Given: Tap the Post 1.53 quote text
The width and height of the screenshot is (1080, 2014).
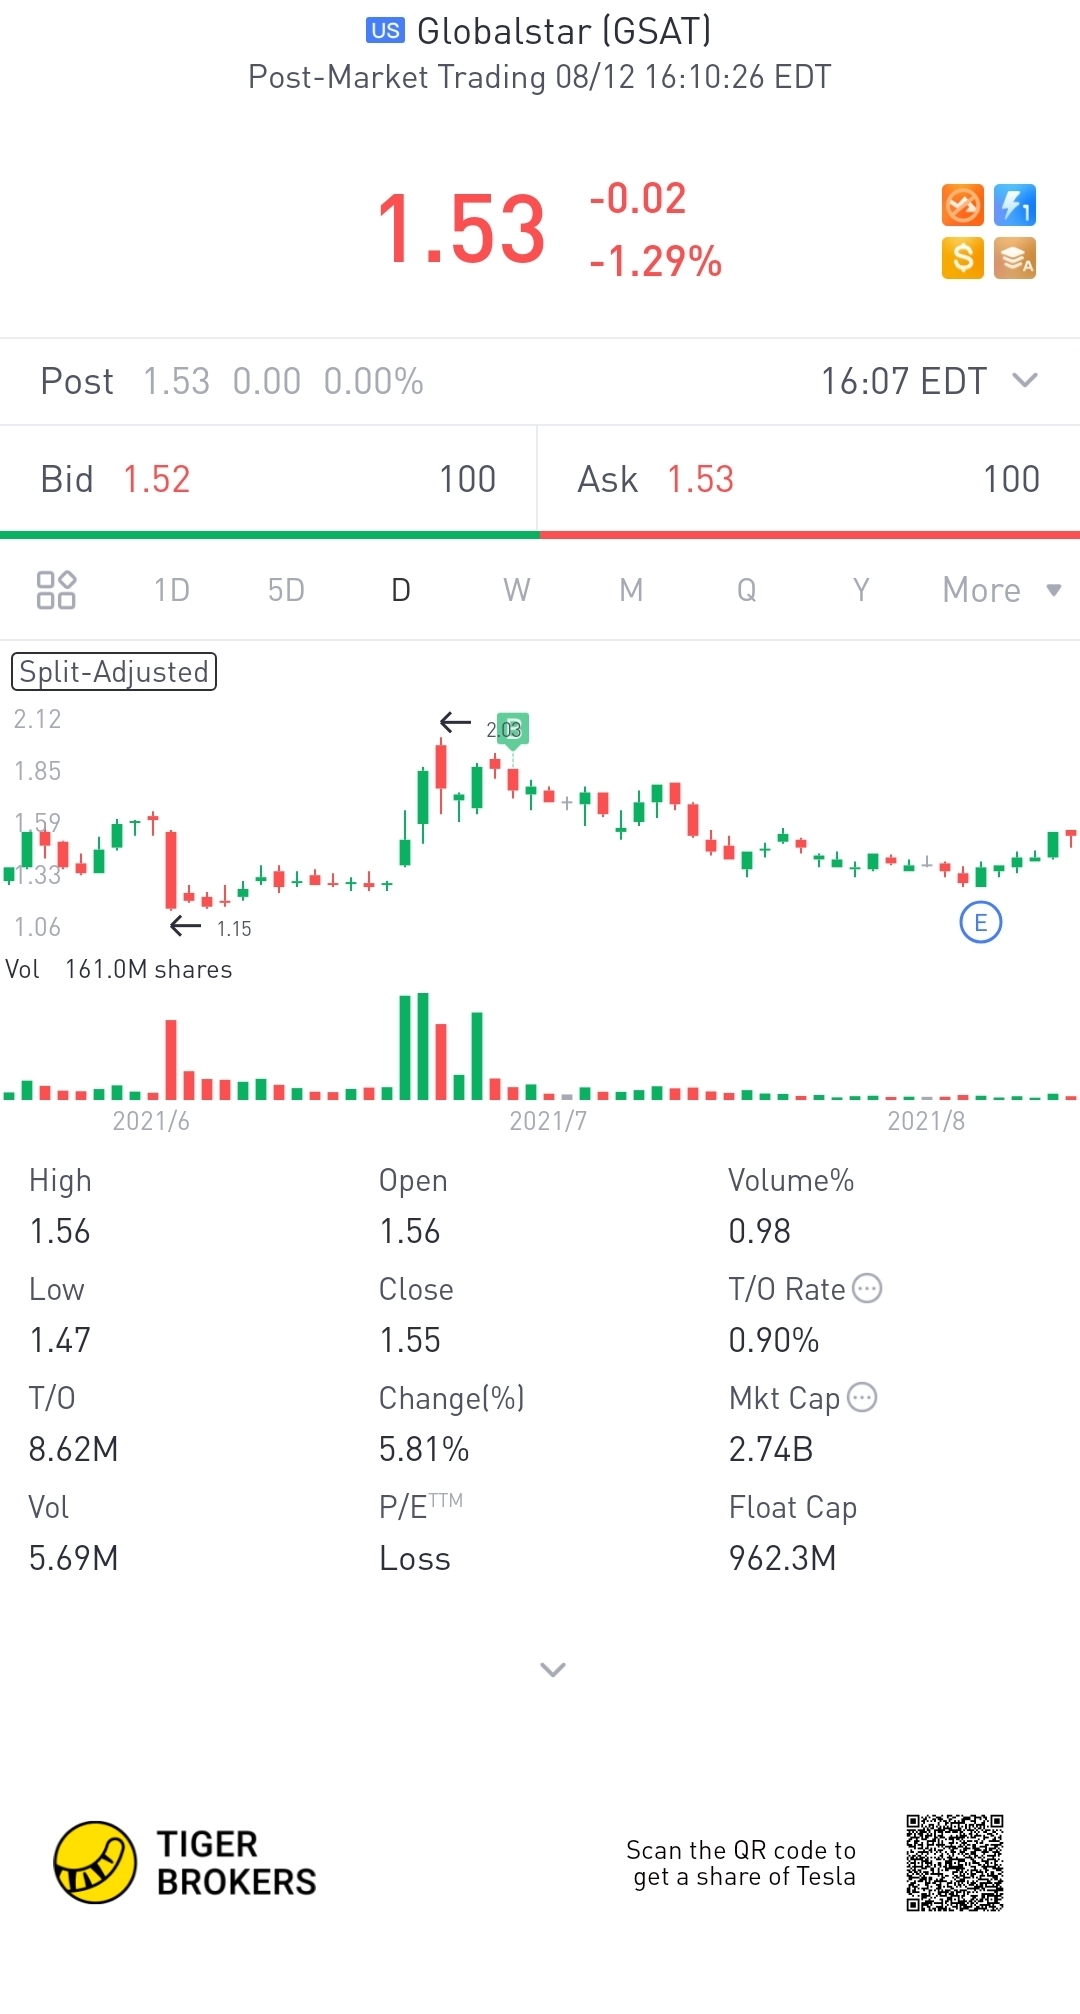Looking at the screenshot, I should pos(232,381).
